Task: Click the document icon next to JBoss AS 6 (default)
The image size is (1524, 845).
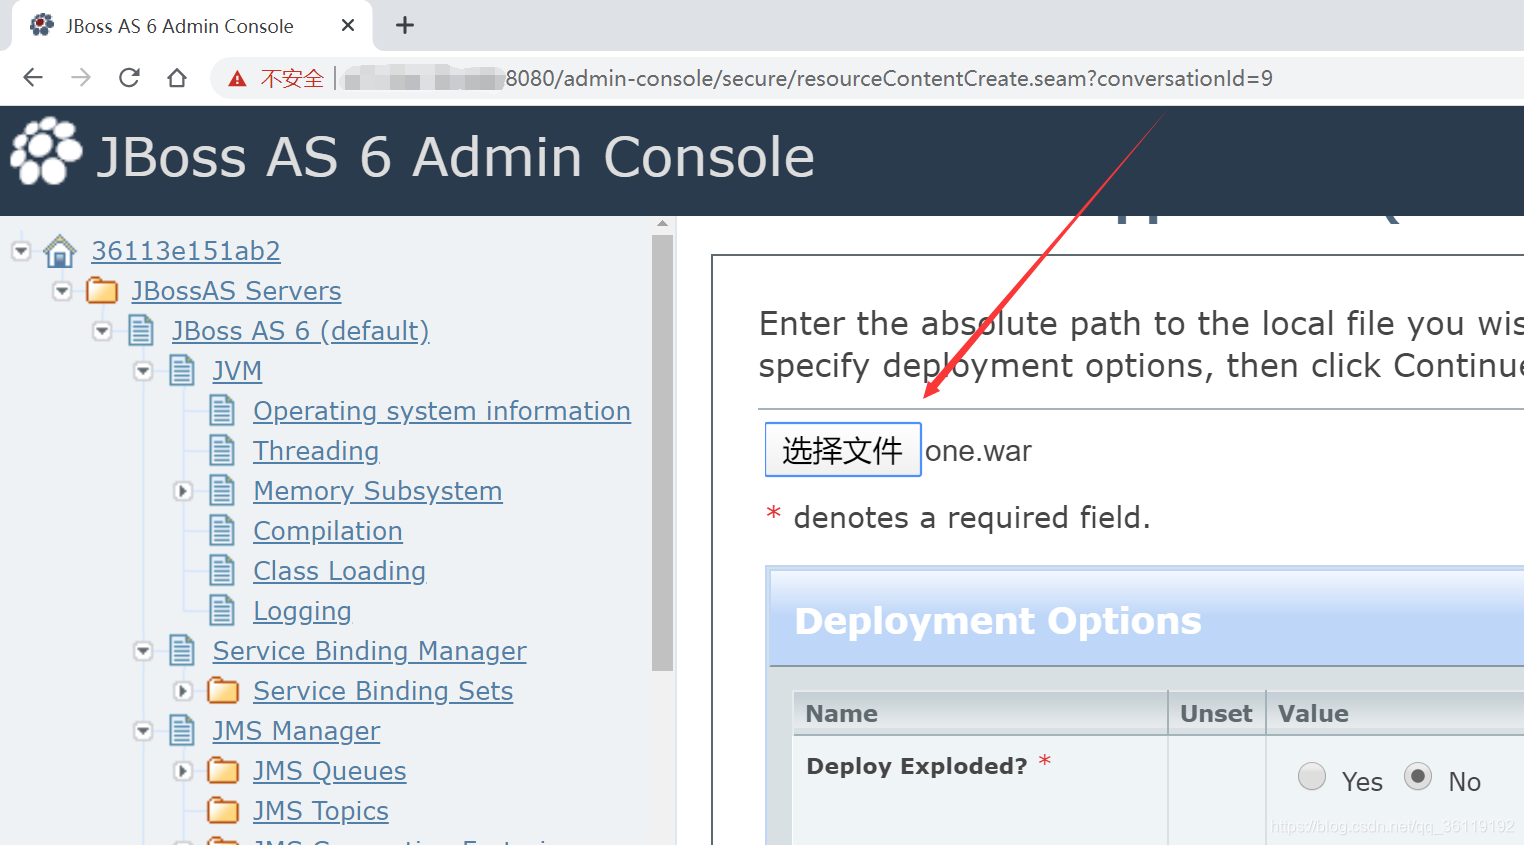Action: [x=141, y=331]
